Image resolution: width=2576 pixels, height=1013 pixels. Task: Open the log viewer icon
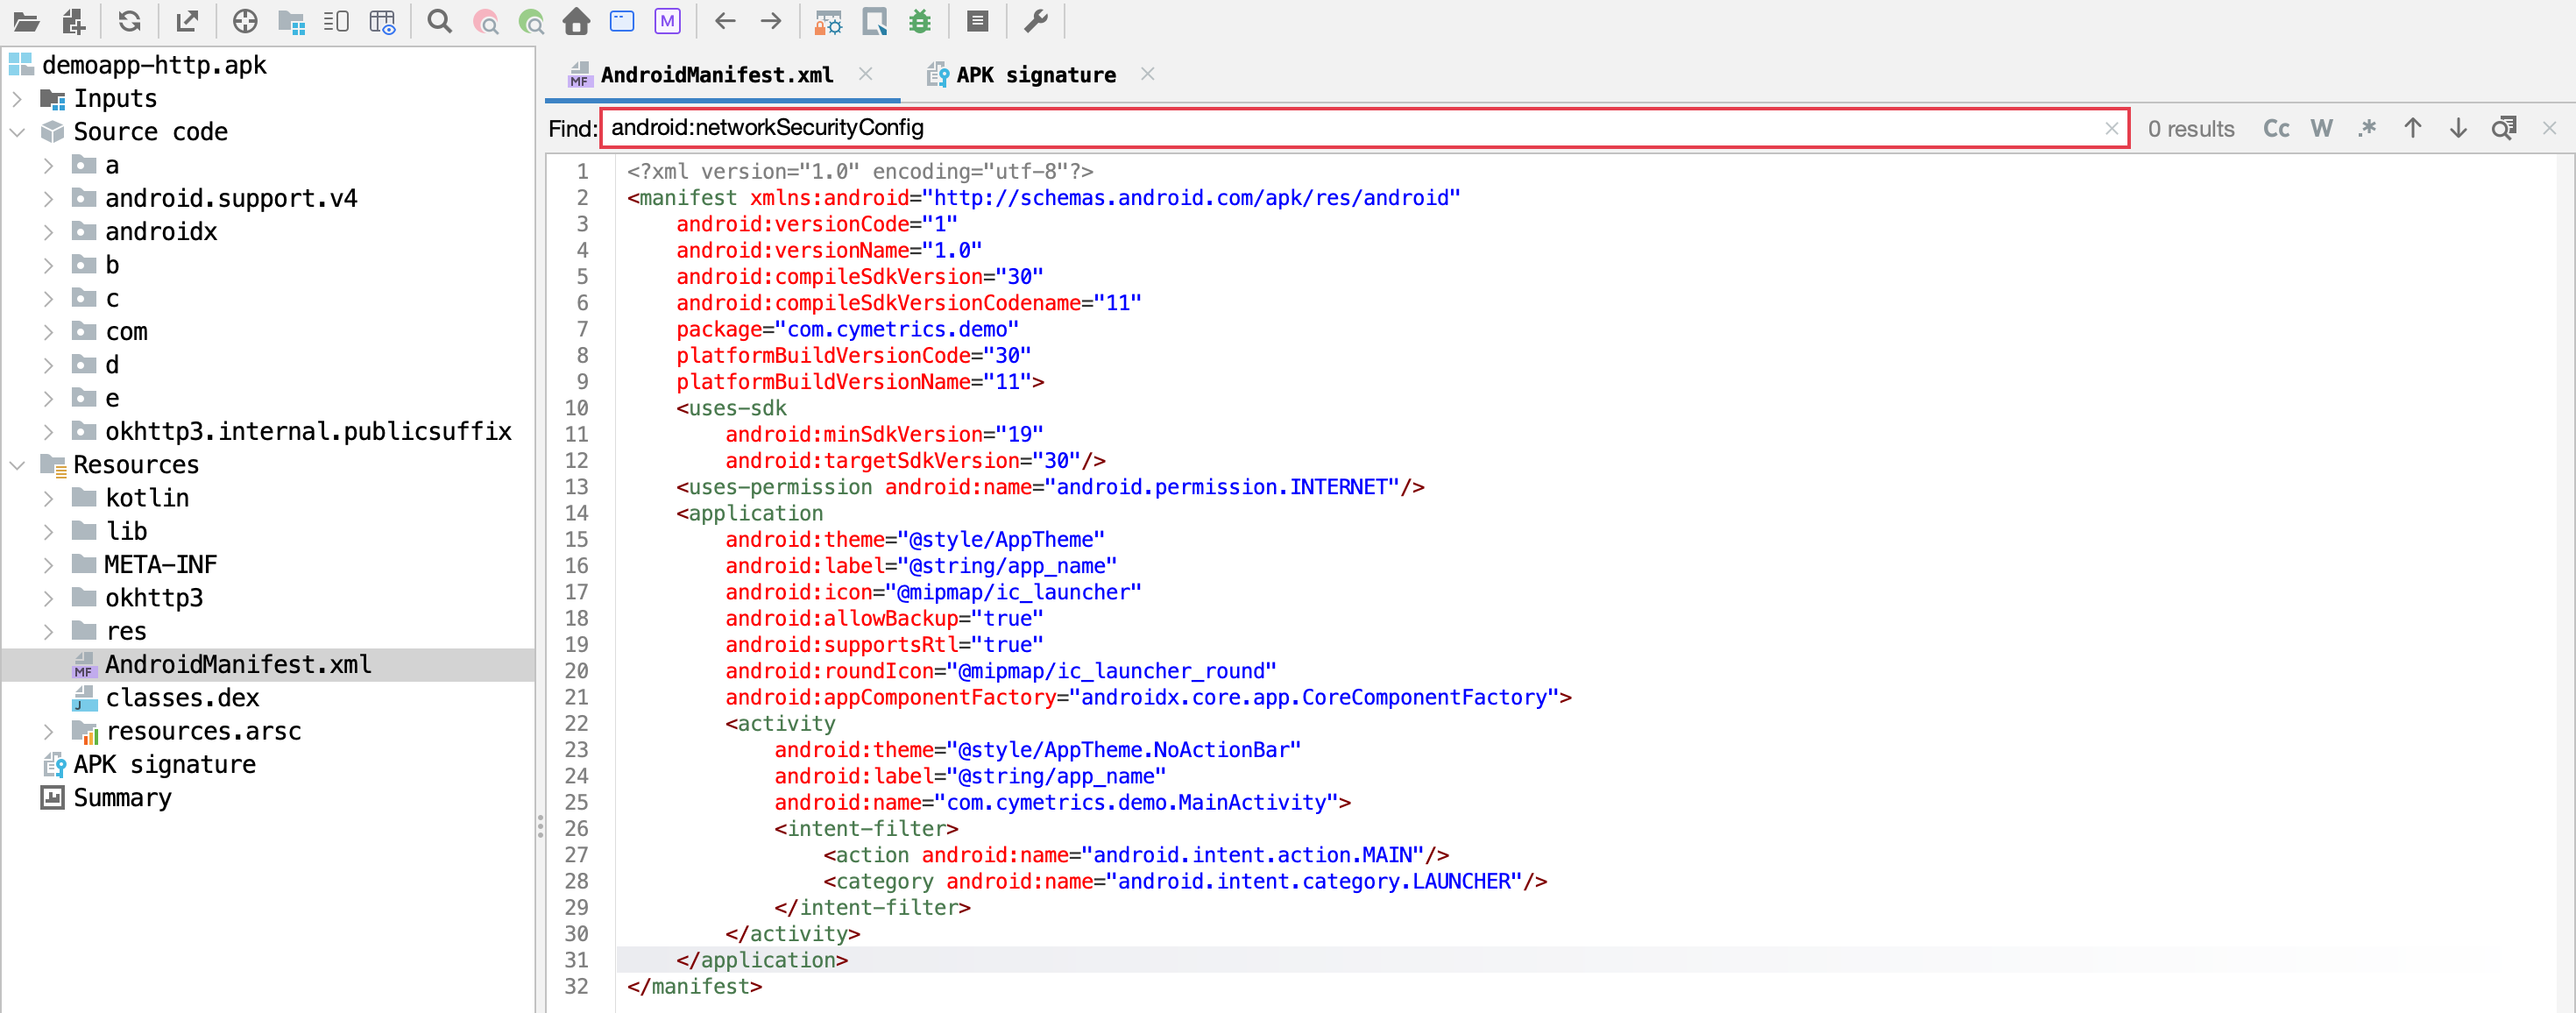point(978,21)
